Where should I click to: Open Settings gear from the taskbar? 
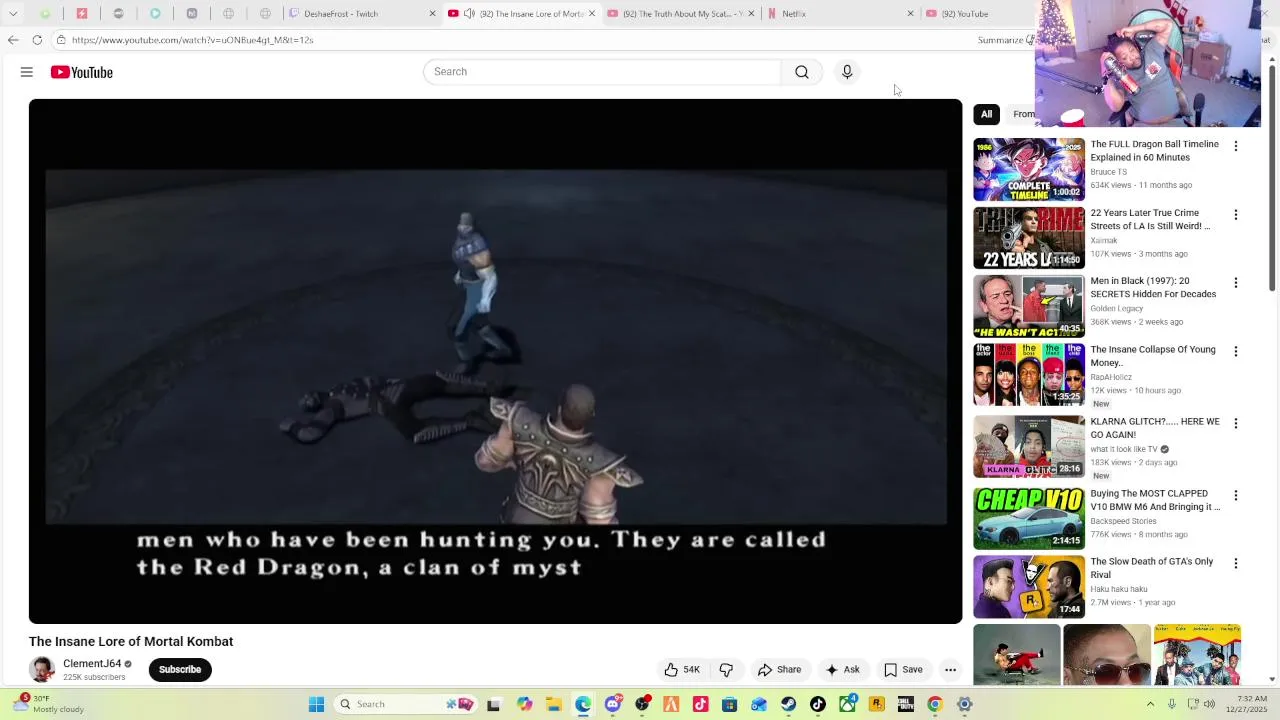(x=965, y=704)
